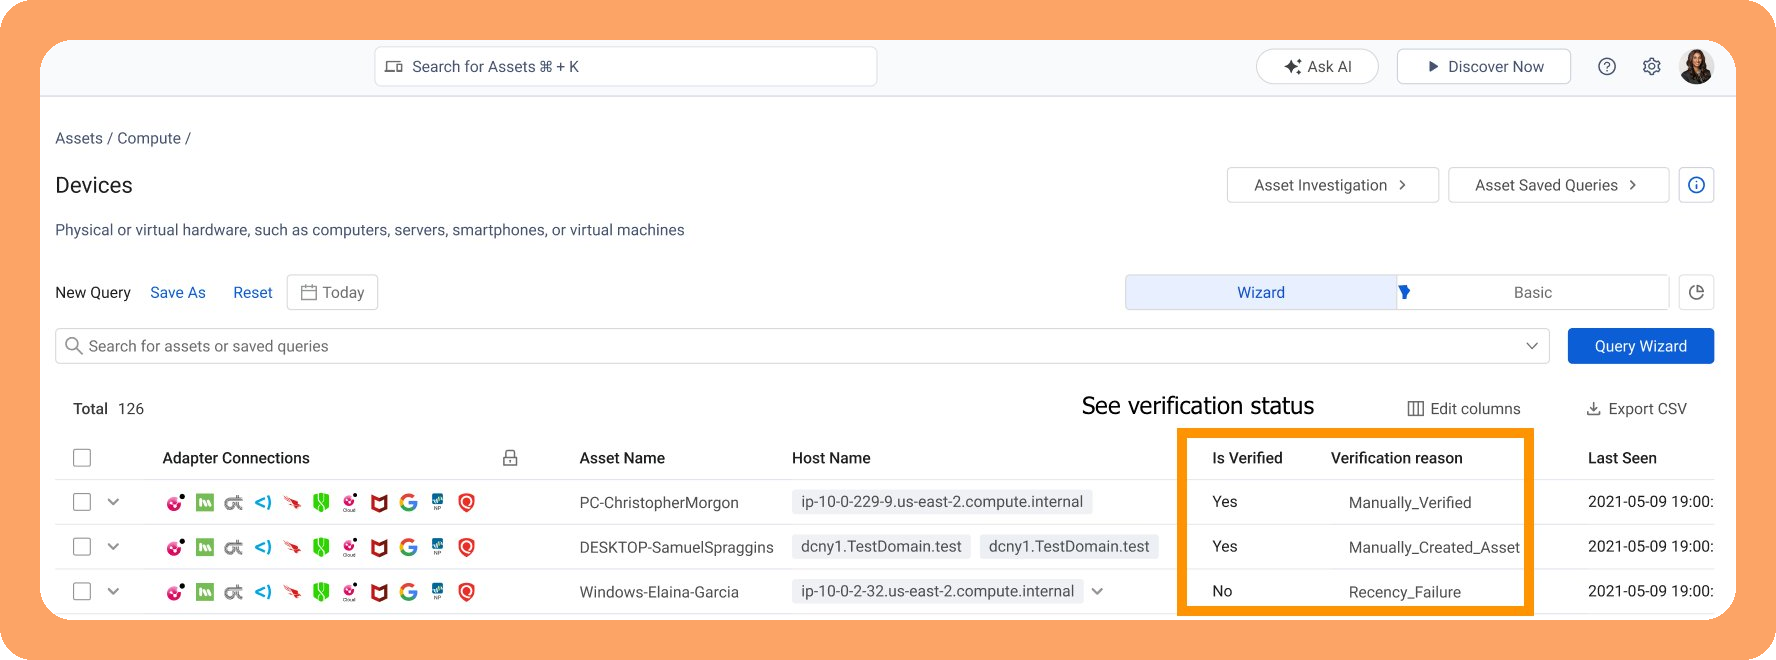Click the blue info icon button near Asset Saved Queries

1697,185
